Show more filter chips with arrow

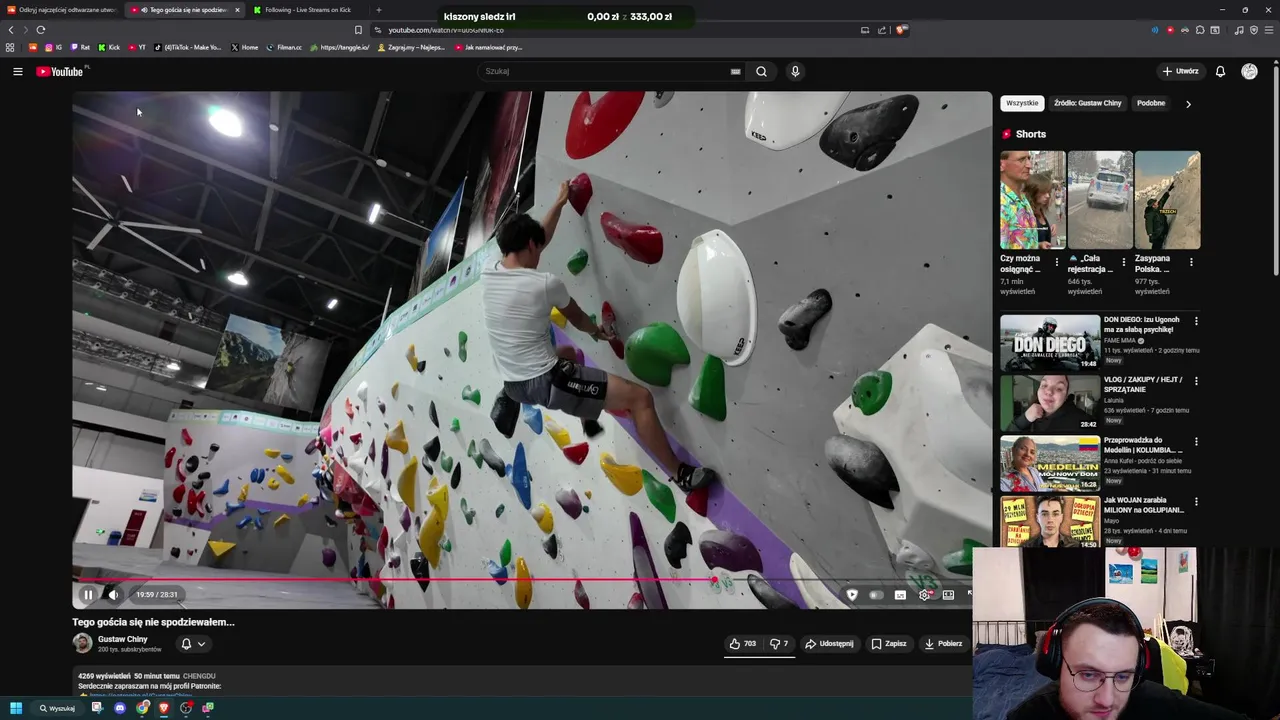tap(1188, 103)
